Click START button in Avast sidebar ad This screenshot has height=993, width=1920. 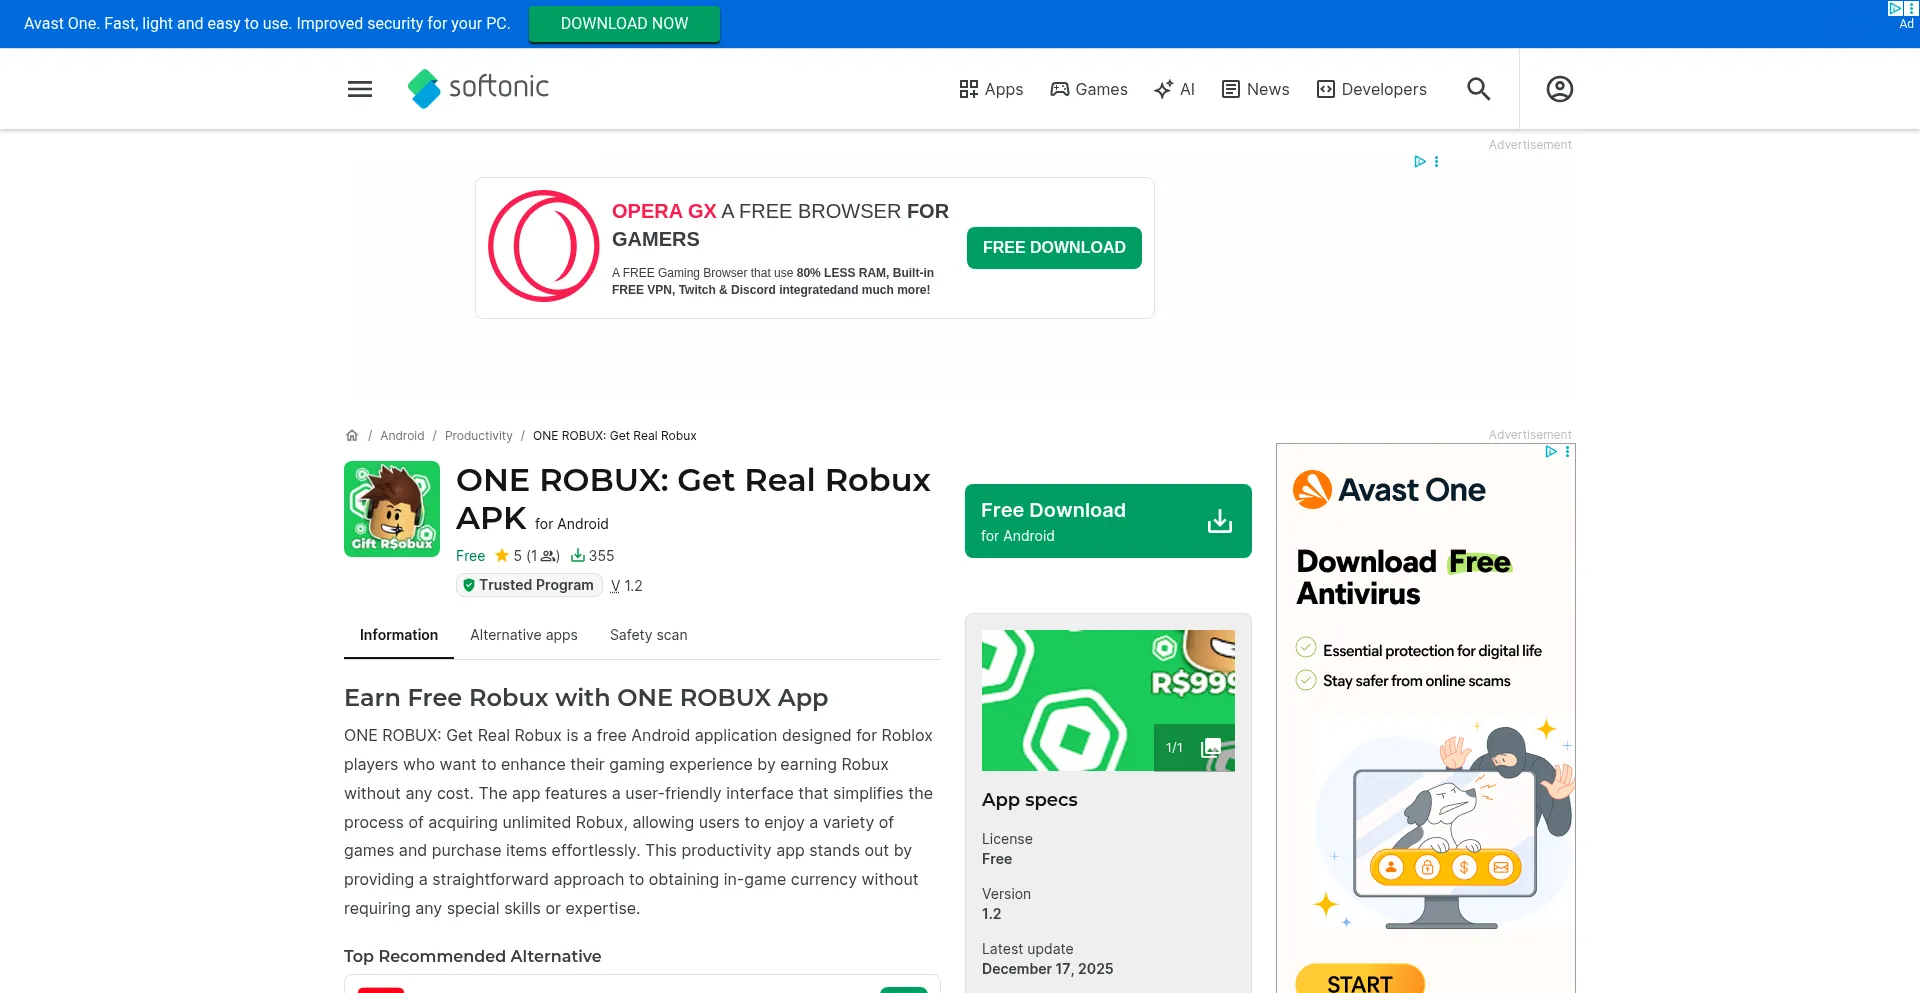click(1360, 980)
